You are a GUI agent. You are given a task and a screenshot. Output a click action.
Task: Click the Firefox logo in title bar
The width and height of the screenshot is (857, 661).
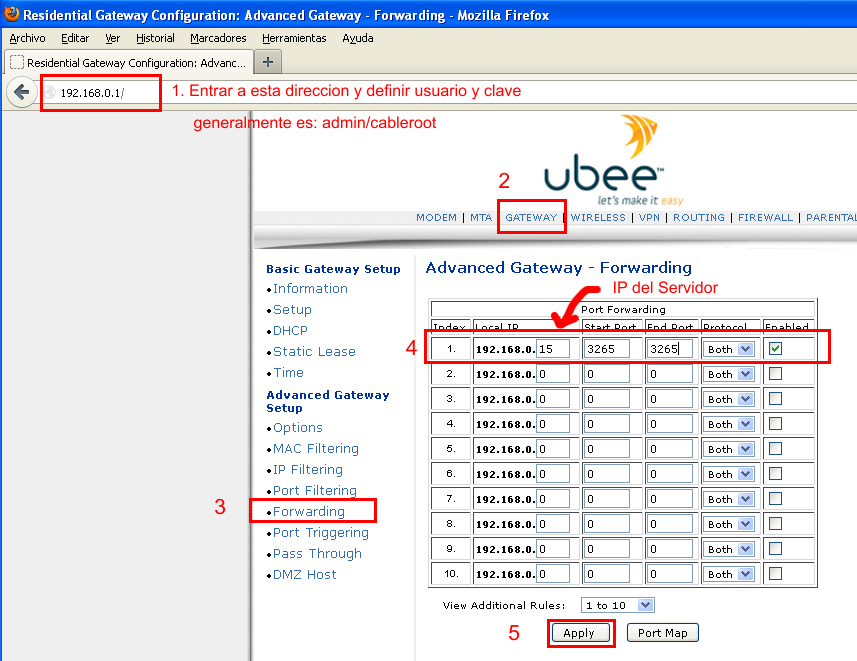point(10,15)
